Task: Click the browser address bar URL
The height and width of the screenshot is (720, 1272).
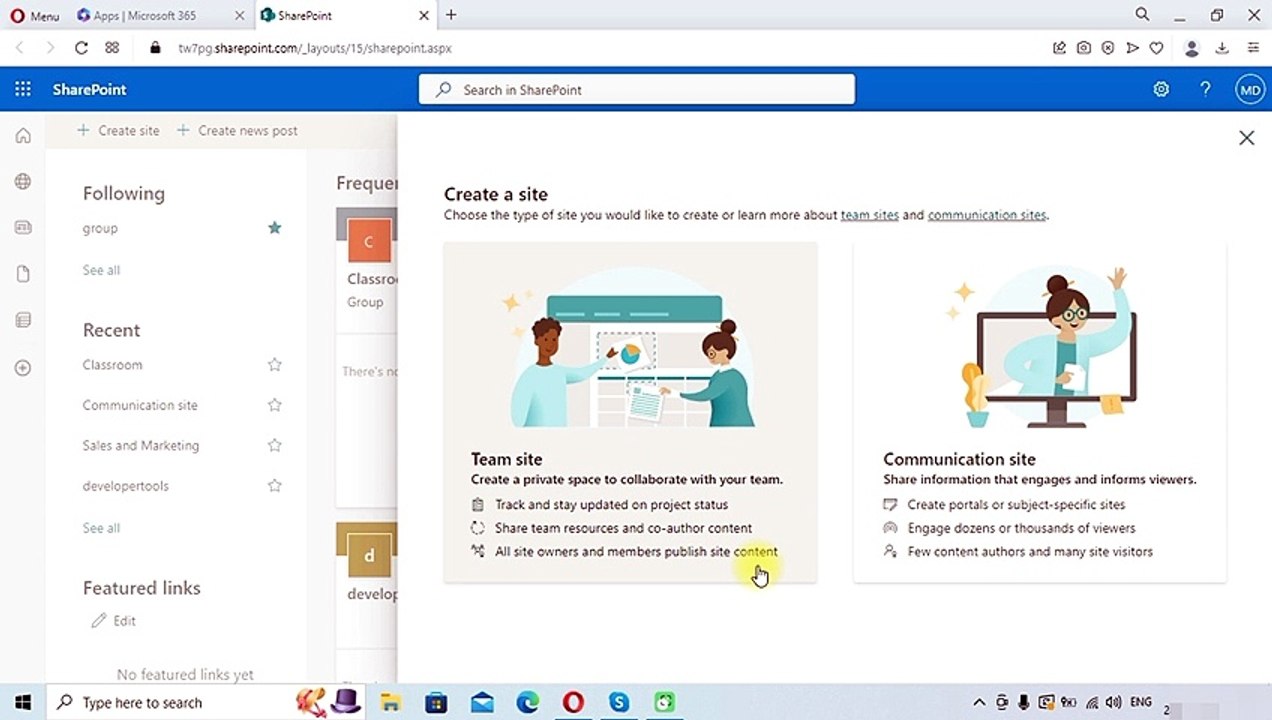Action: 315,47
